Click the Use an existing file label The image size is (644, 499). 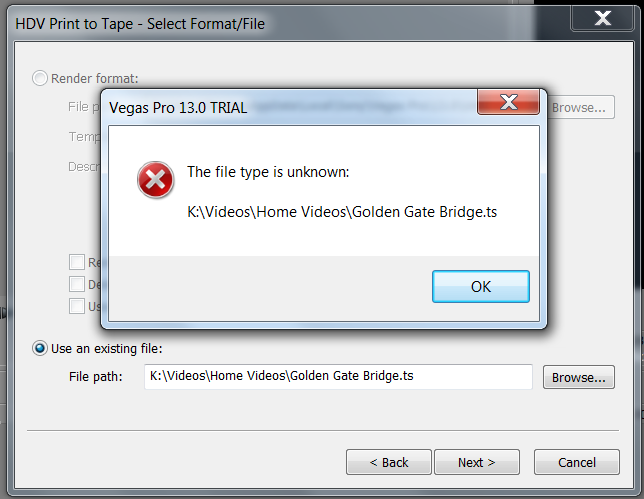pyautogui.click(x=107, y=348)
